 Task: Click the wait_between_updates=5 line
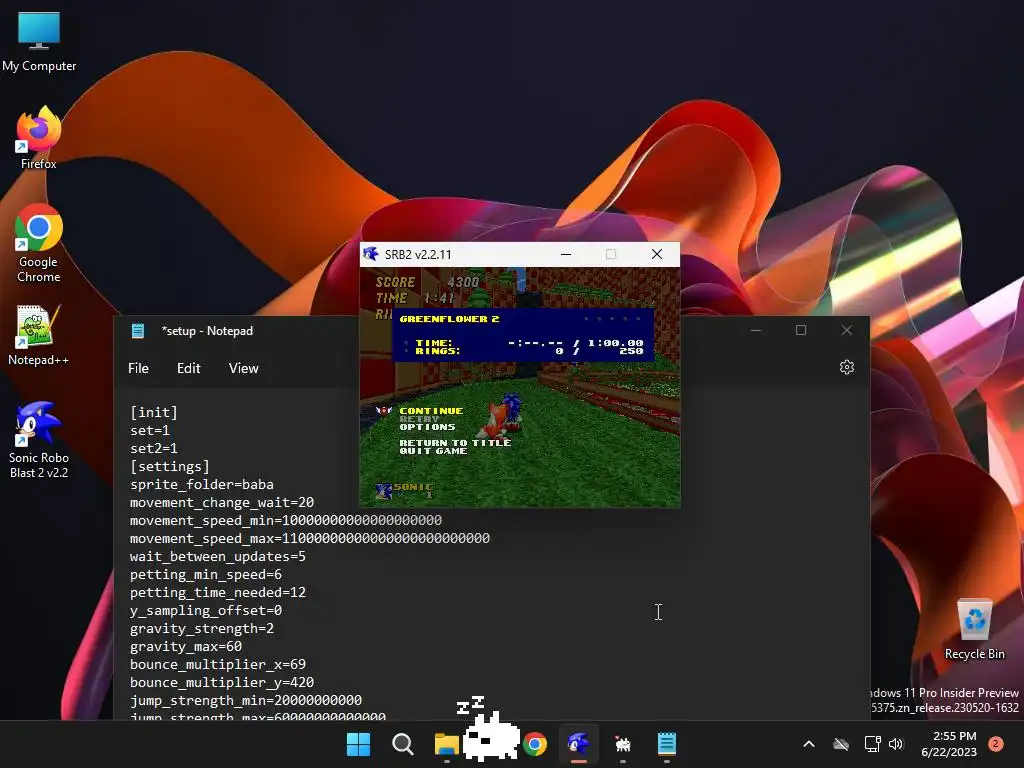217,556
